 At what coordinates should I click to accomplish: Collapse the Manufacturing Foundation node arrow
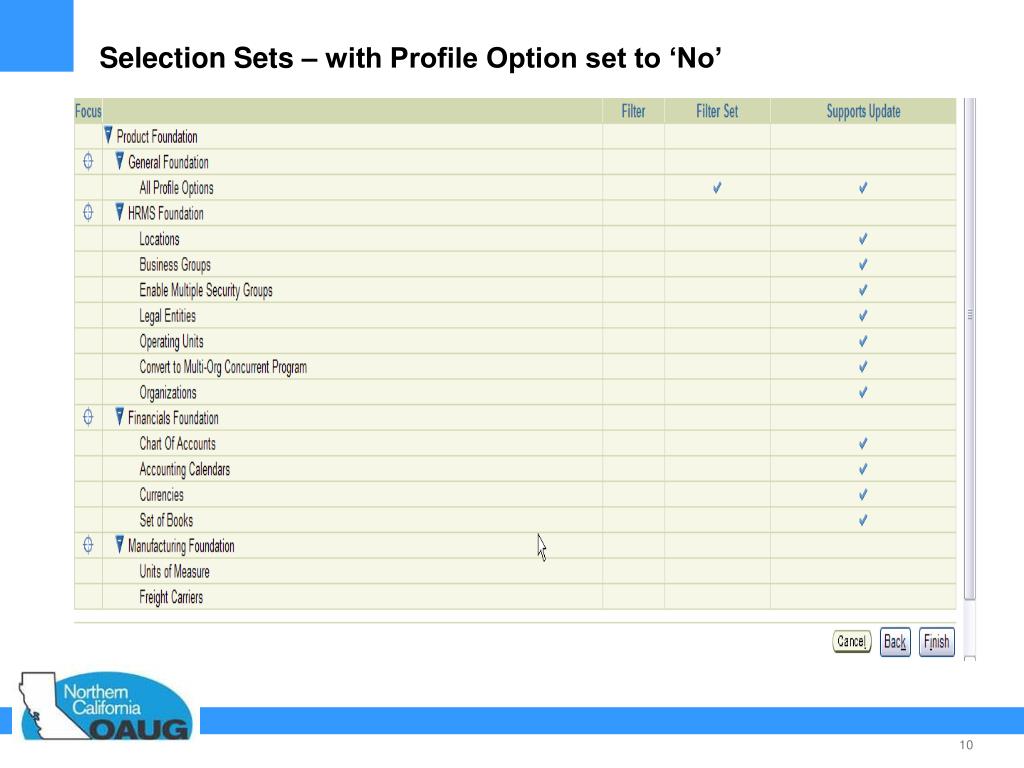(x=120, y=544)
